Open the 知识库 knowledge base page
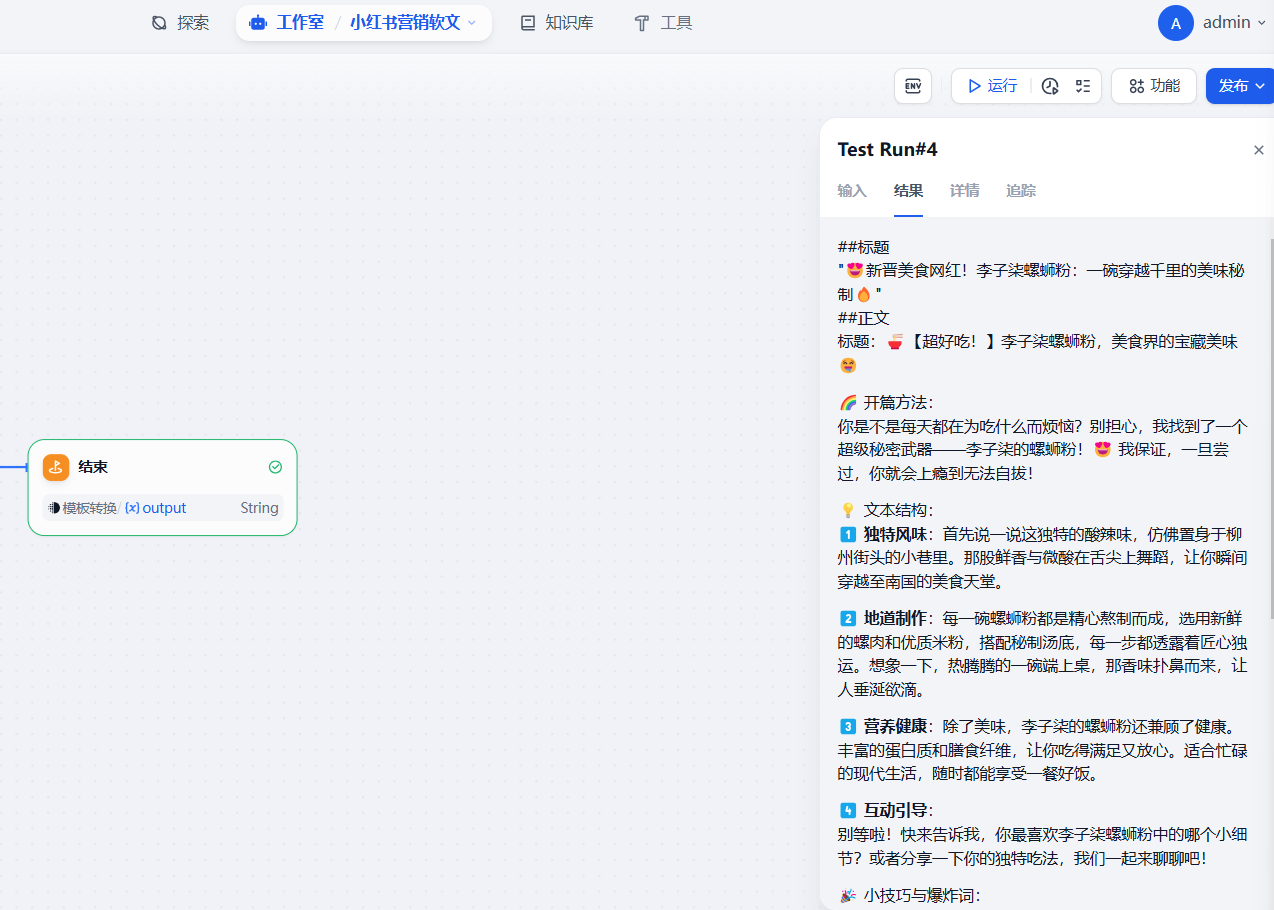This screenshot has width=1274, height=910. click(557, 23)
